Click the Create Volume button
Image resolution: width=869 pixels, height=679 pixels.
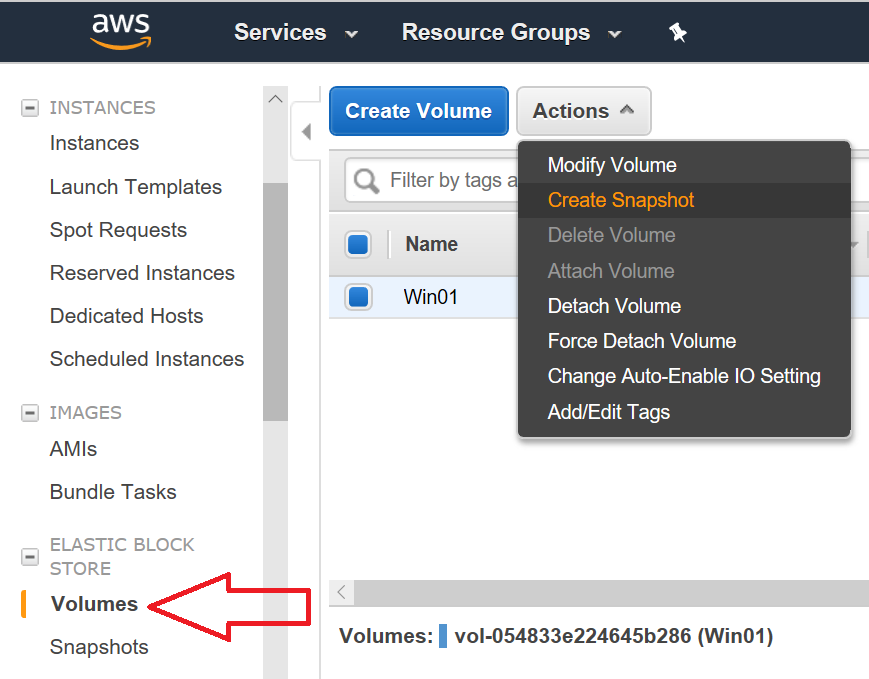coord(418,111)
